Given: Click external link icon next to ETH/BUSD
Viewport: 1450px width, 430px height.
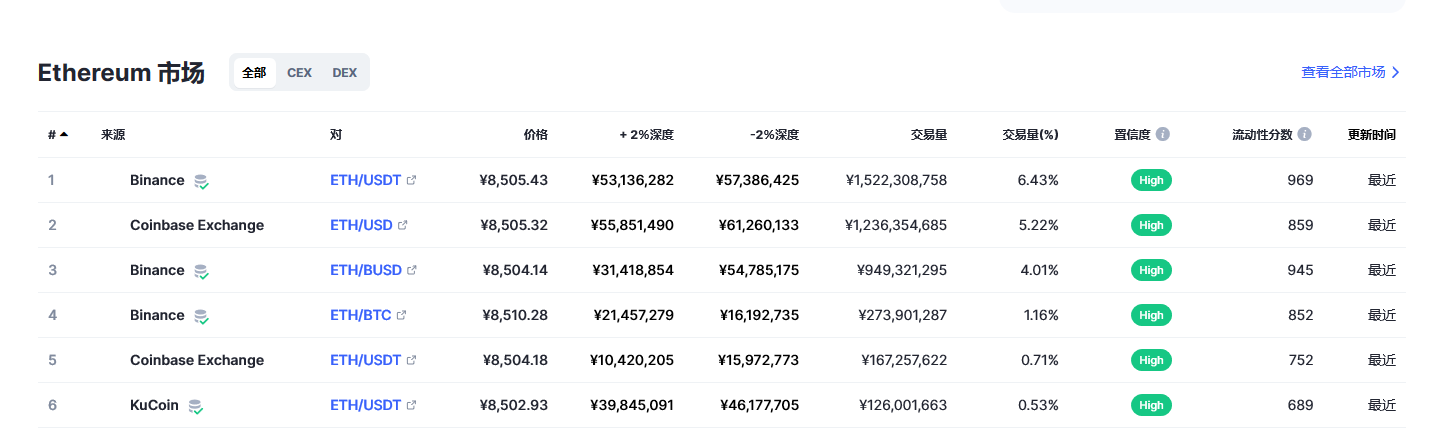Looking at the screenshot, I should (x=412, y=271).
